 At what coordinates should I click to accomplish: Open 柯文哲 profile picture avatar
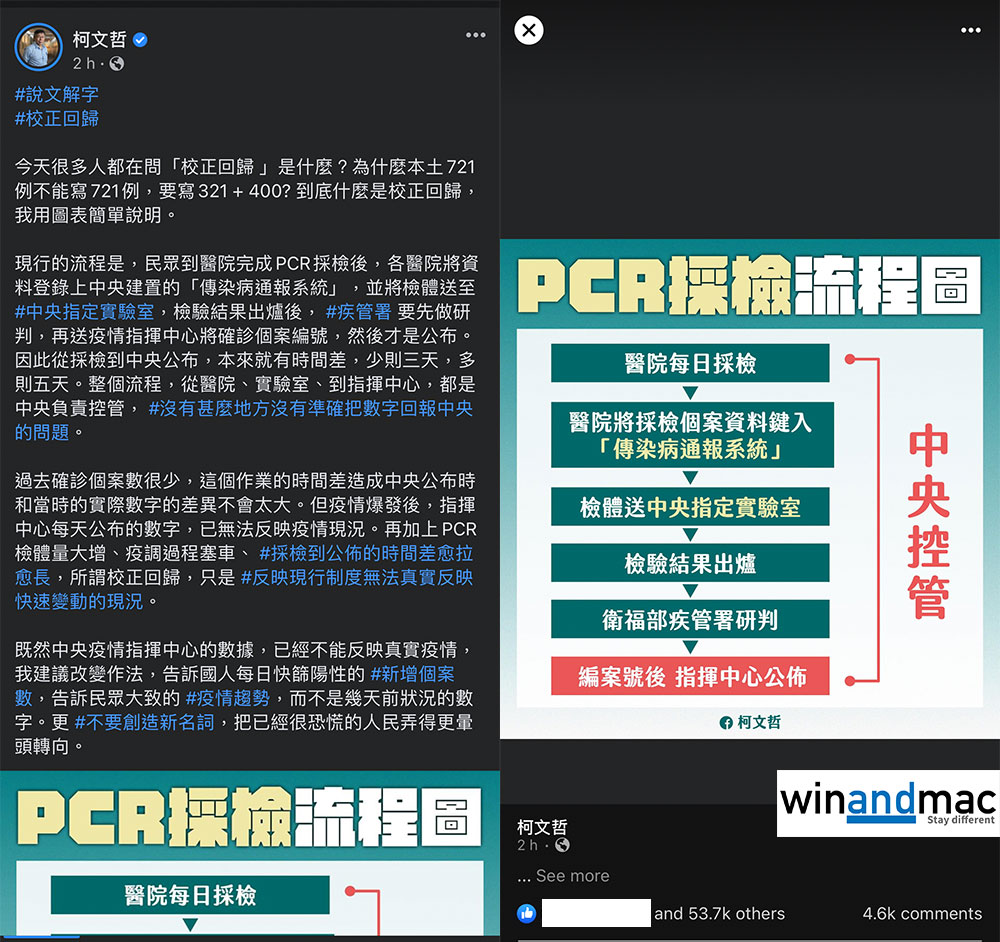point(39,46)
